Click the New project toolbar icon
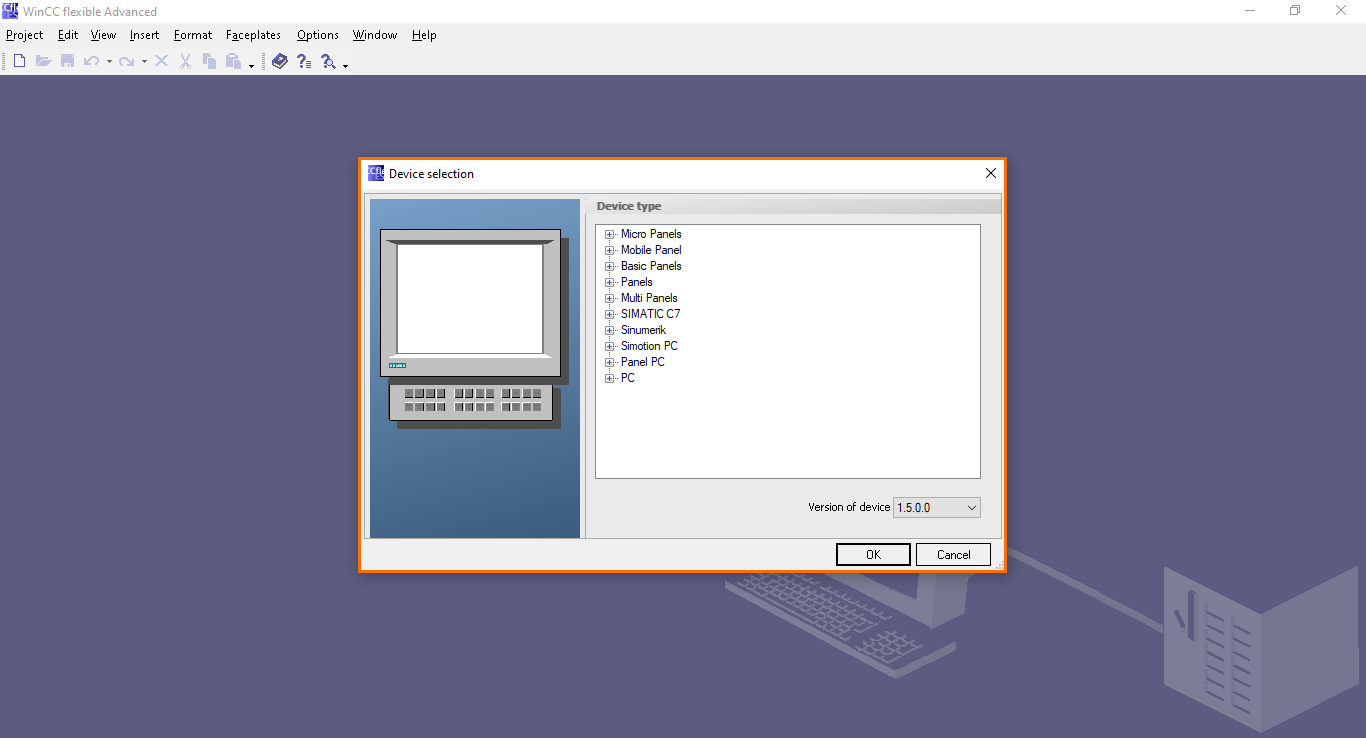The height and width of the screenshot is (738, 1366). (19, 61)
